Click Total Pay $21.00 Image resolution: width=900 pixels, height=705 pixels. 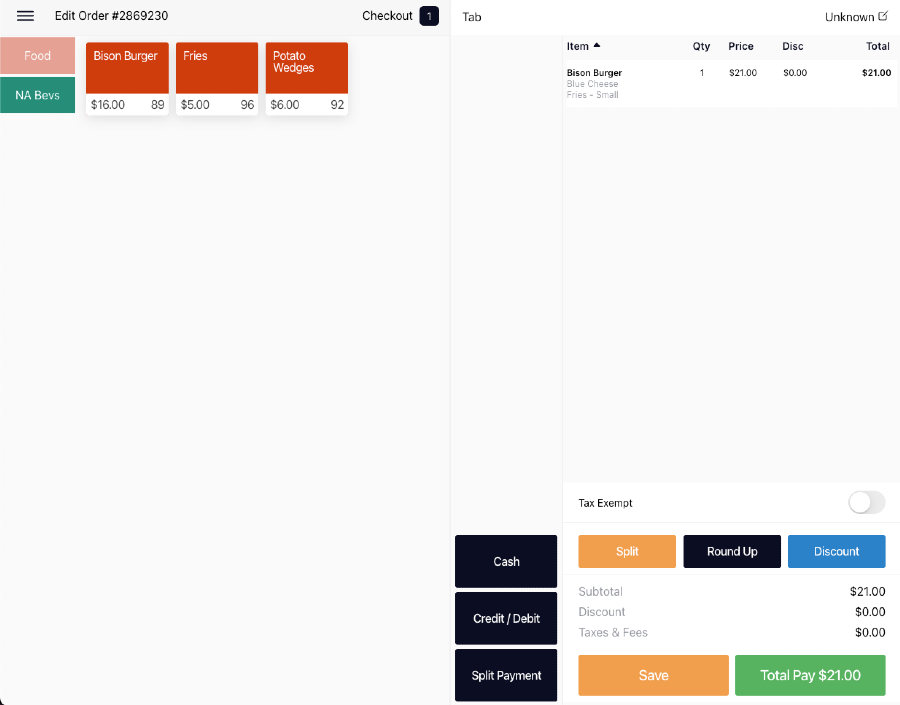tap(810, 675)
